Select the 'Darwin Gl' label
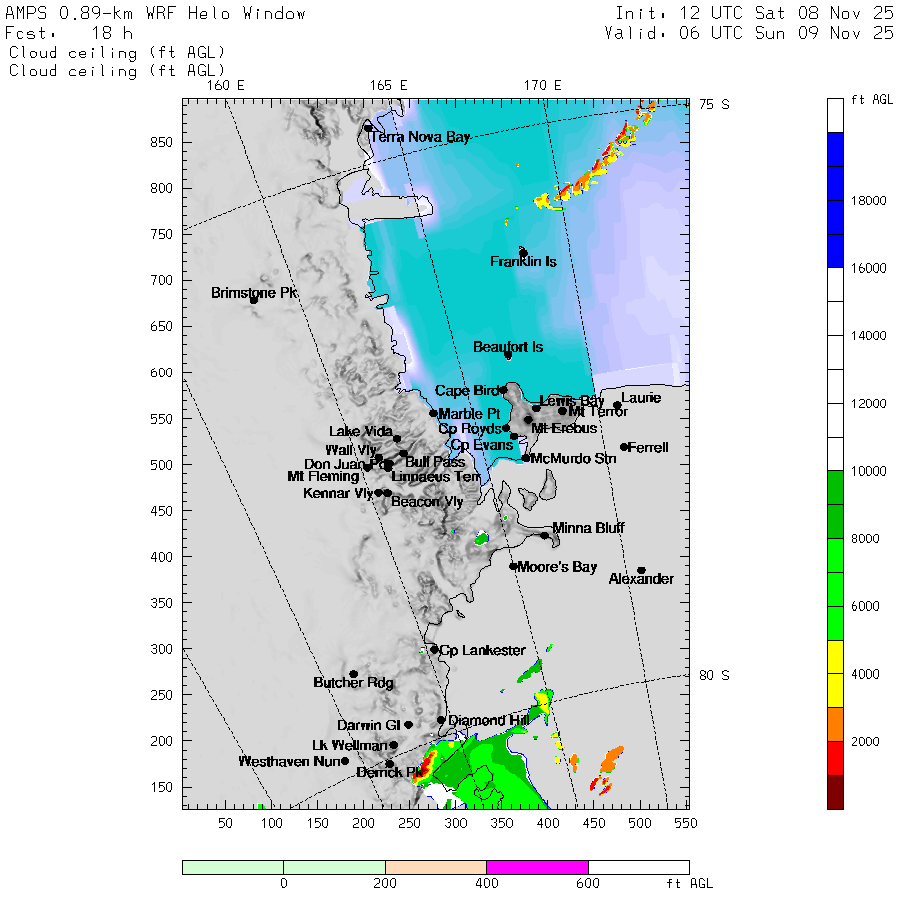The image size is (900, 900). pyautogui.click(x=368, y=725)
